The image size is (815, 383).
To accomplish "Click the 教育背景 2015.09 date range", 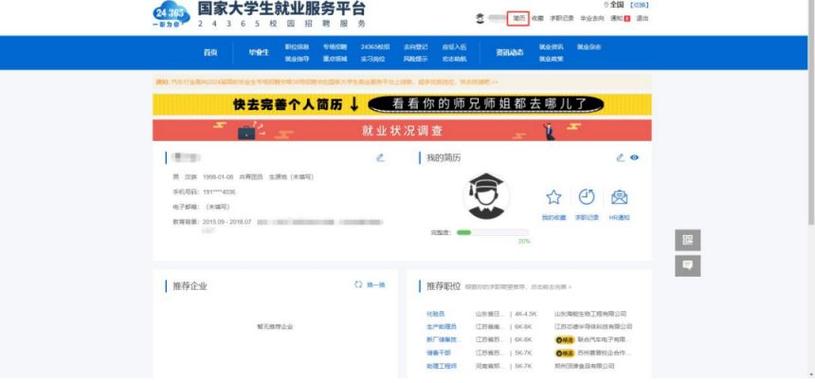I will (x=227, y=222).
